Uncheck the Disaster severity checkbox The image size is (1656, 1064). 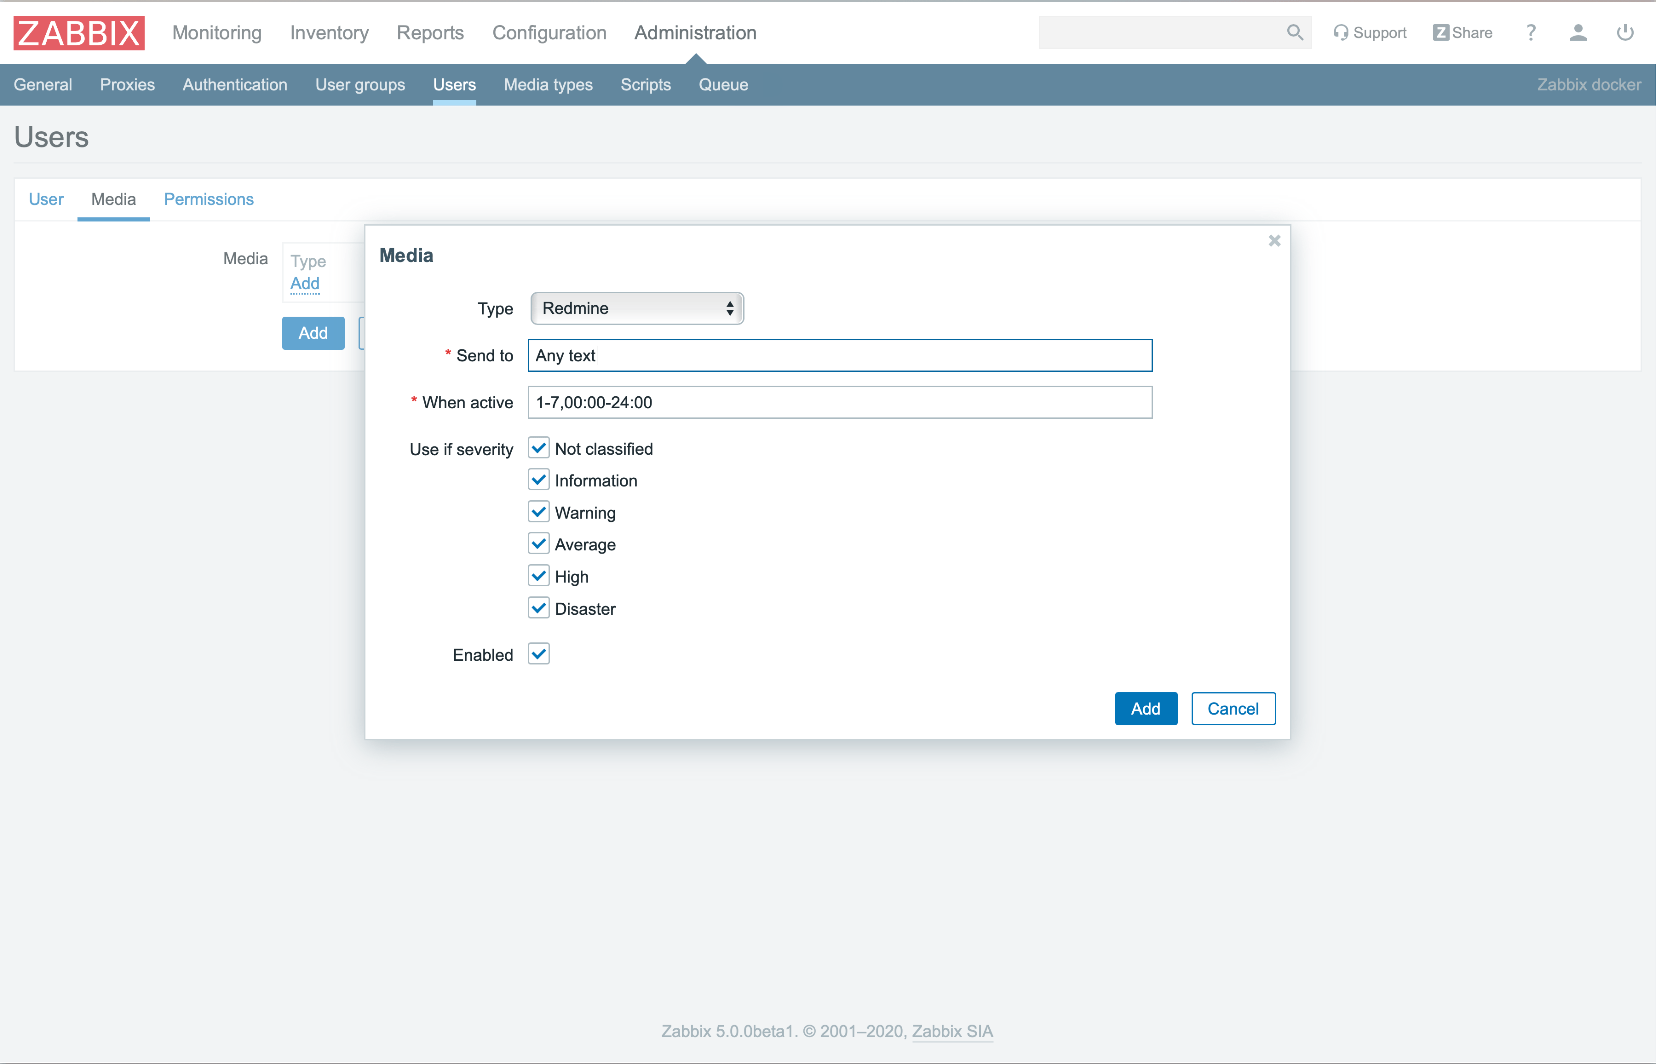[x=539, y=608]
